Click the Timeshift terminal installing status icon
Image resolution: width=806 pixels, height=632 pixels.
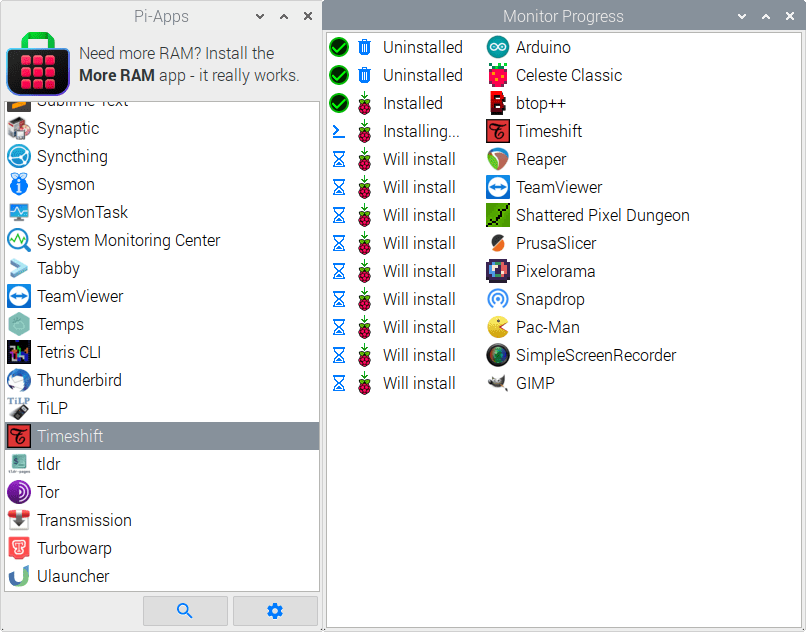point(339,131)
